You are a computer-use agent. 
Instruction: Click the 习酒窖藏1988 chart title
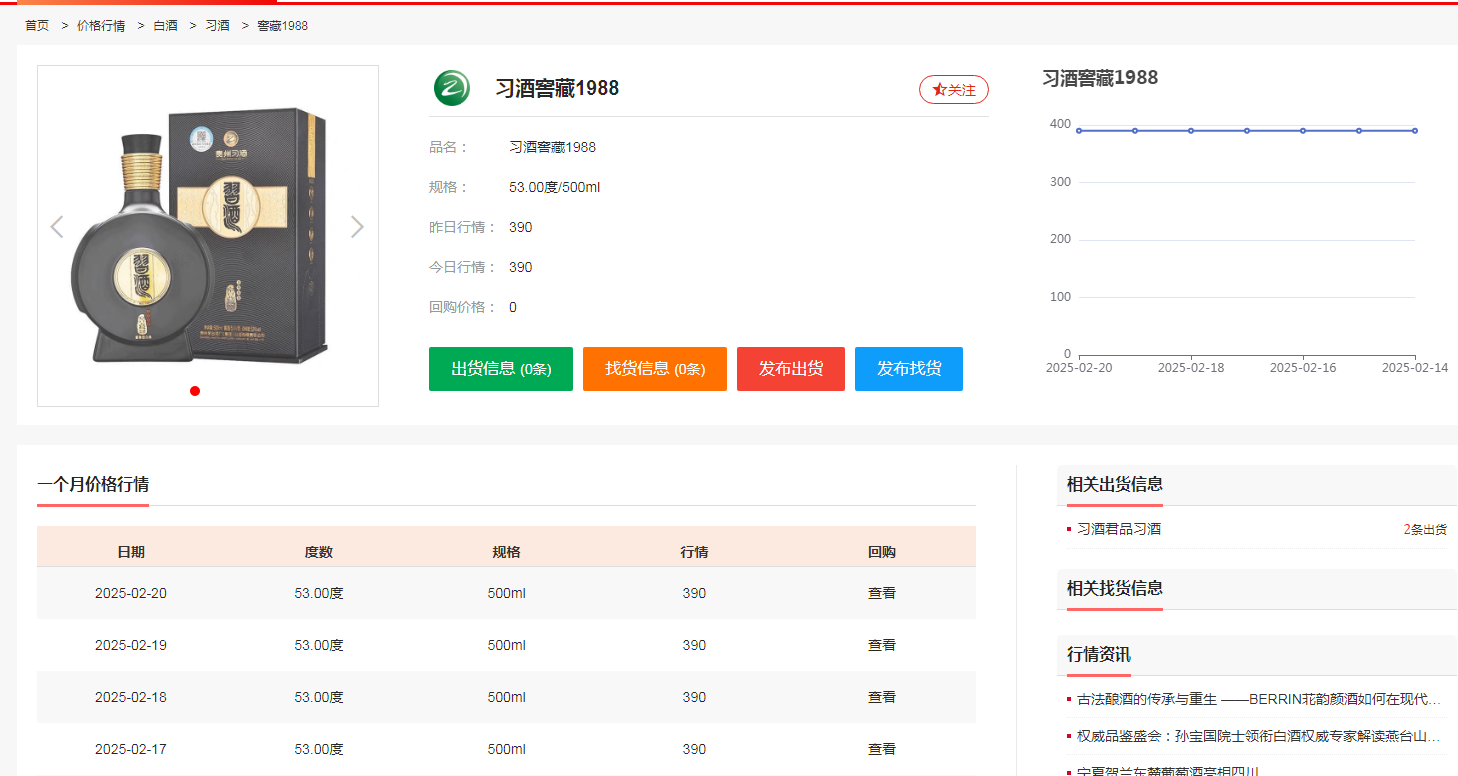[1100, 78]
